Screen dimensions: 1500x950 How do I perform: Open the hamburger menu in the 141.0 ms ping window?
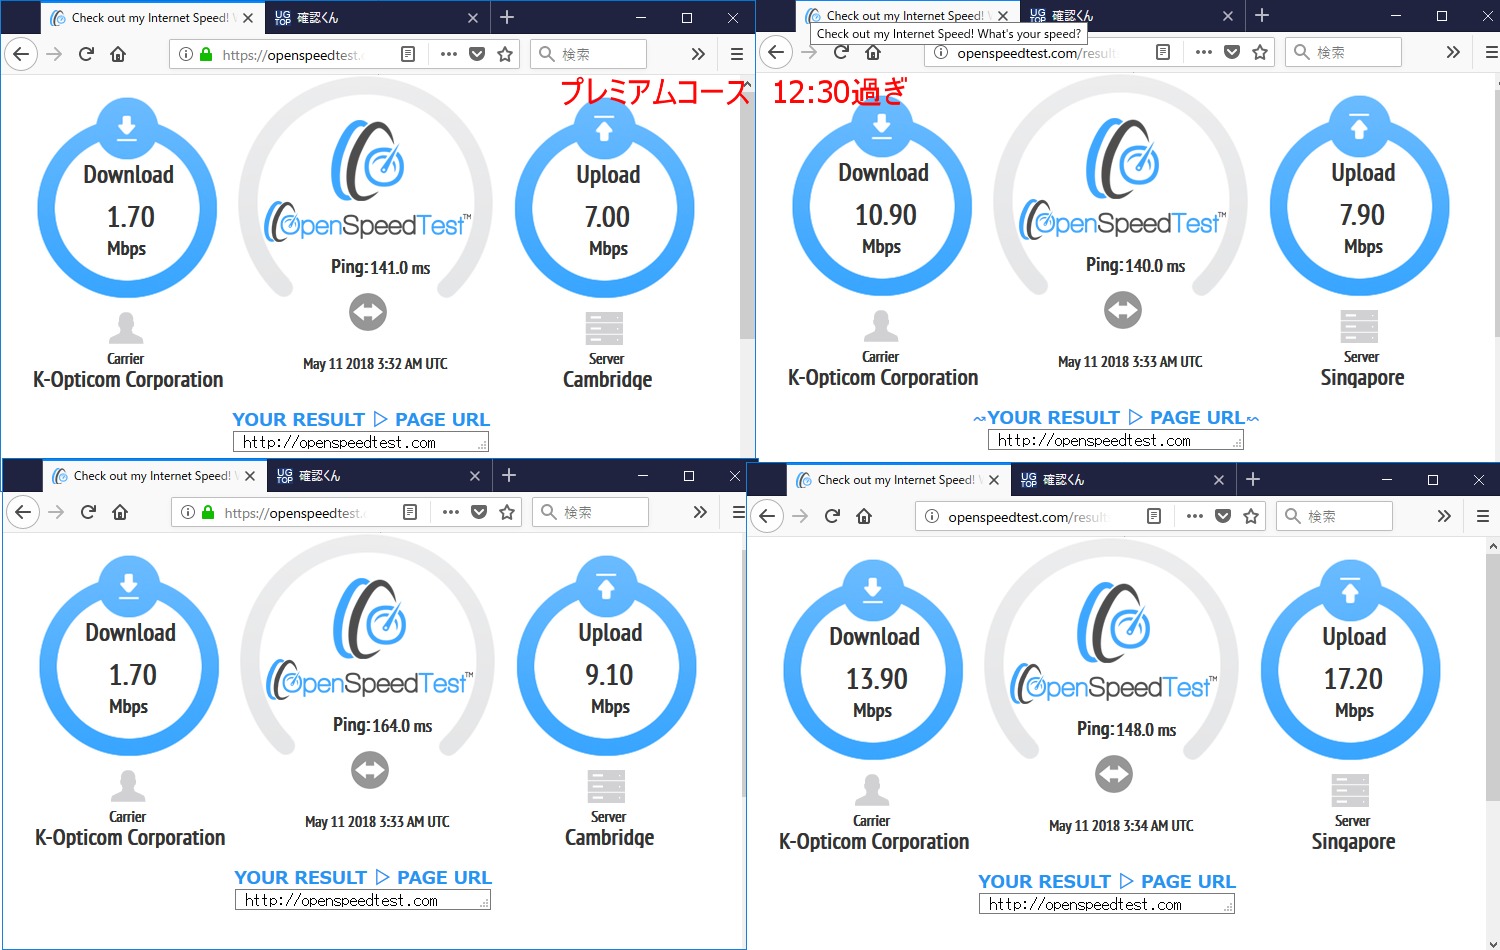pyautogui.click(x=737, y=54)
